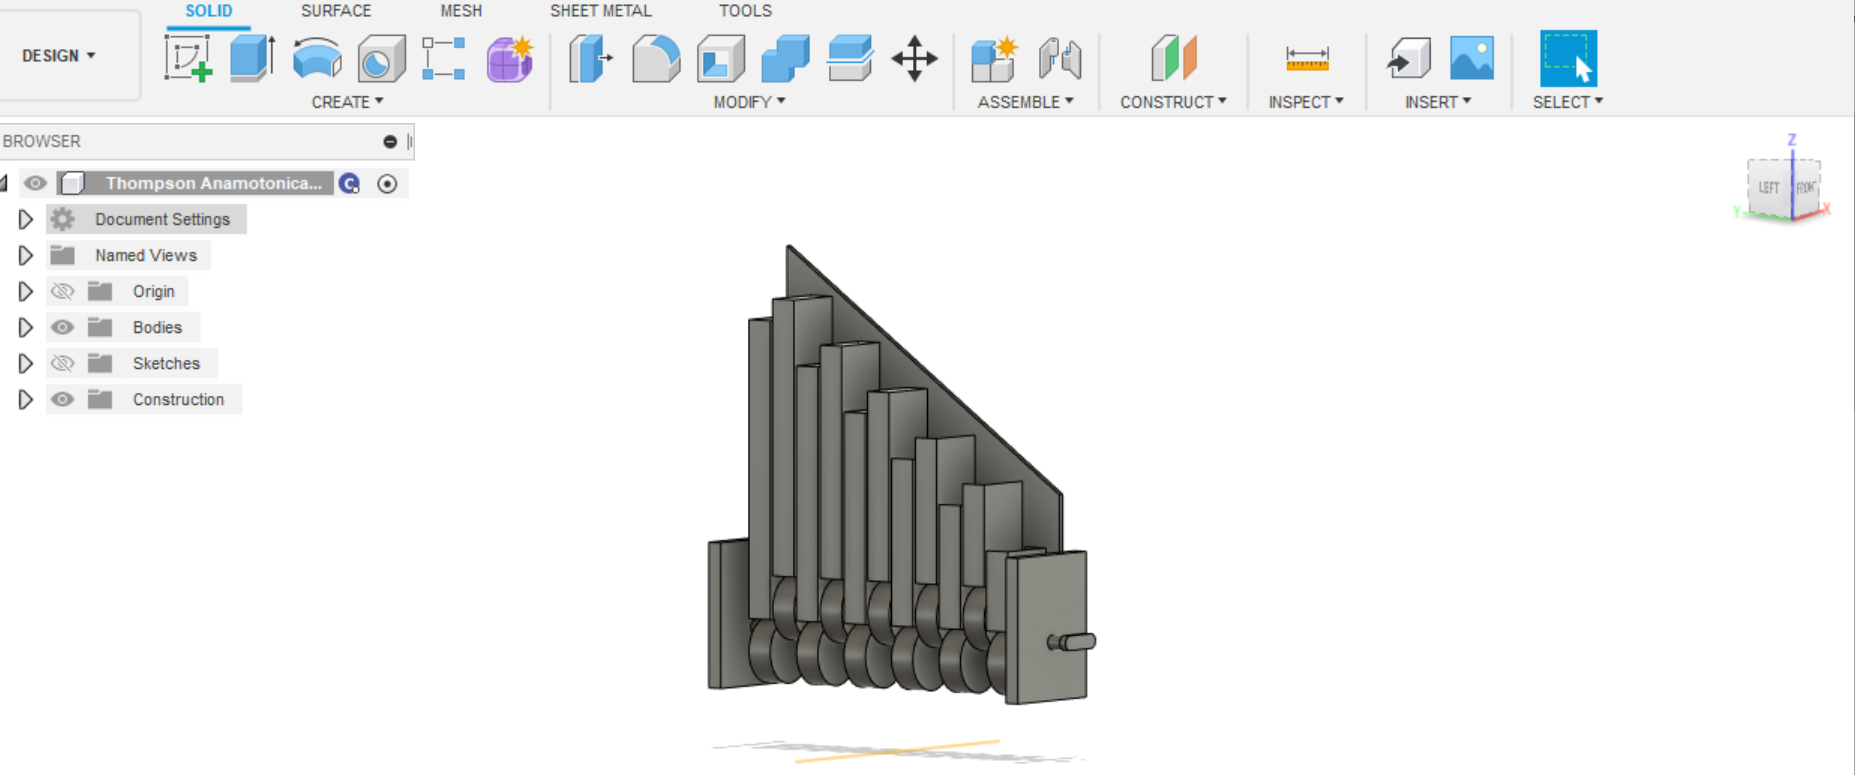Expand the Document Settings node

[x=26, y=219]
